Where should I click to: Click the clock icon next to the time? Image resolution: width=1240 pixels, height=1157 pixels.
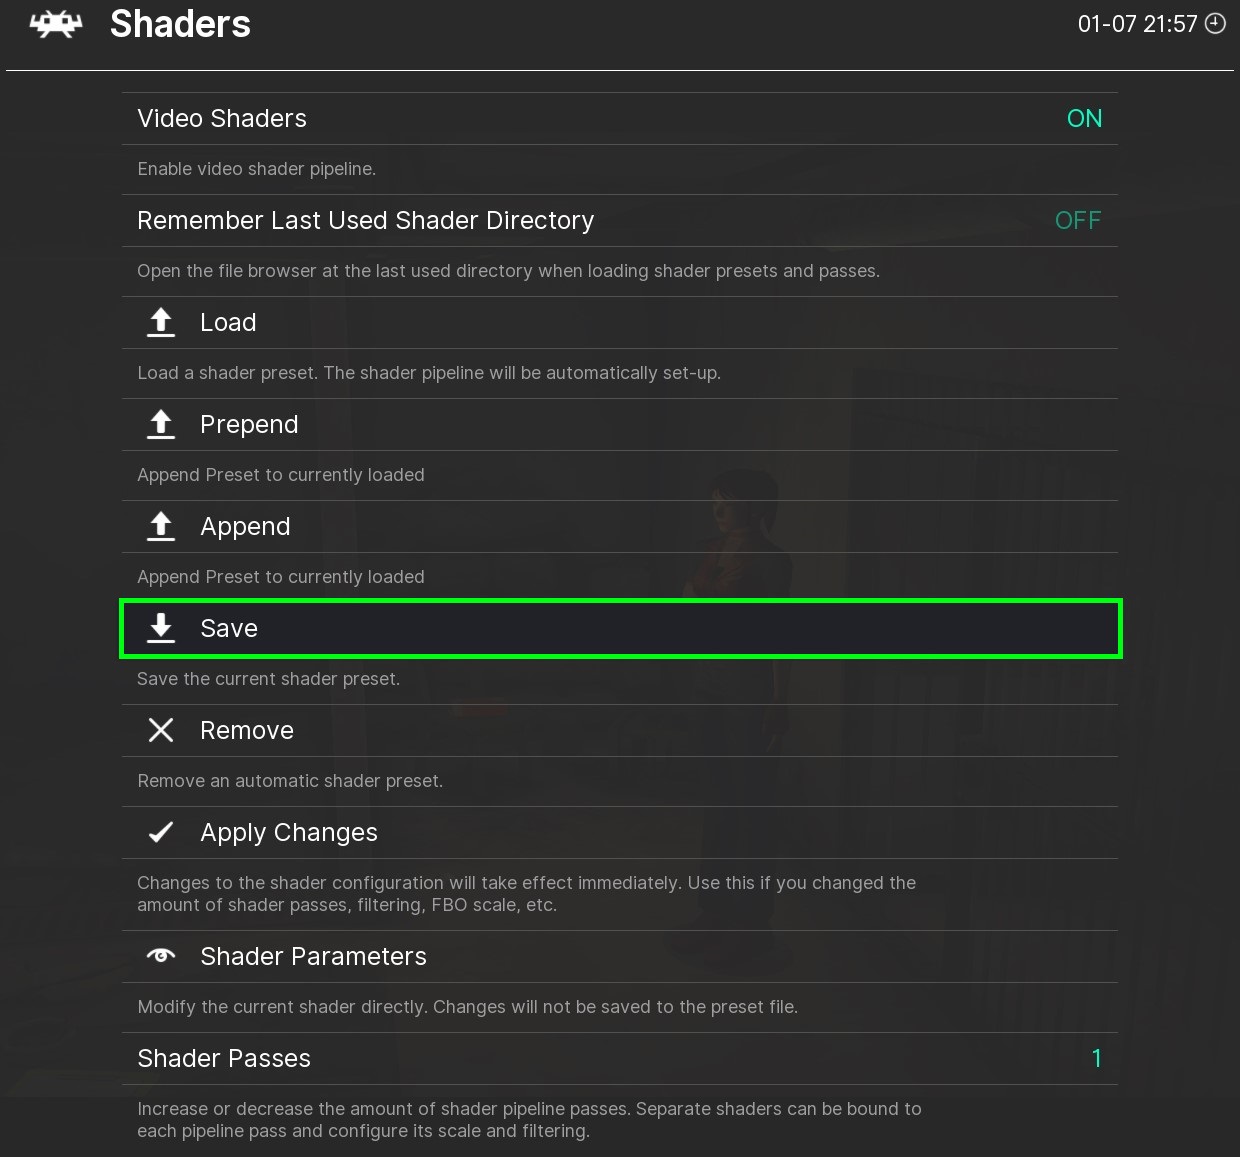click(1216, 24)
